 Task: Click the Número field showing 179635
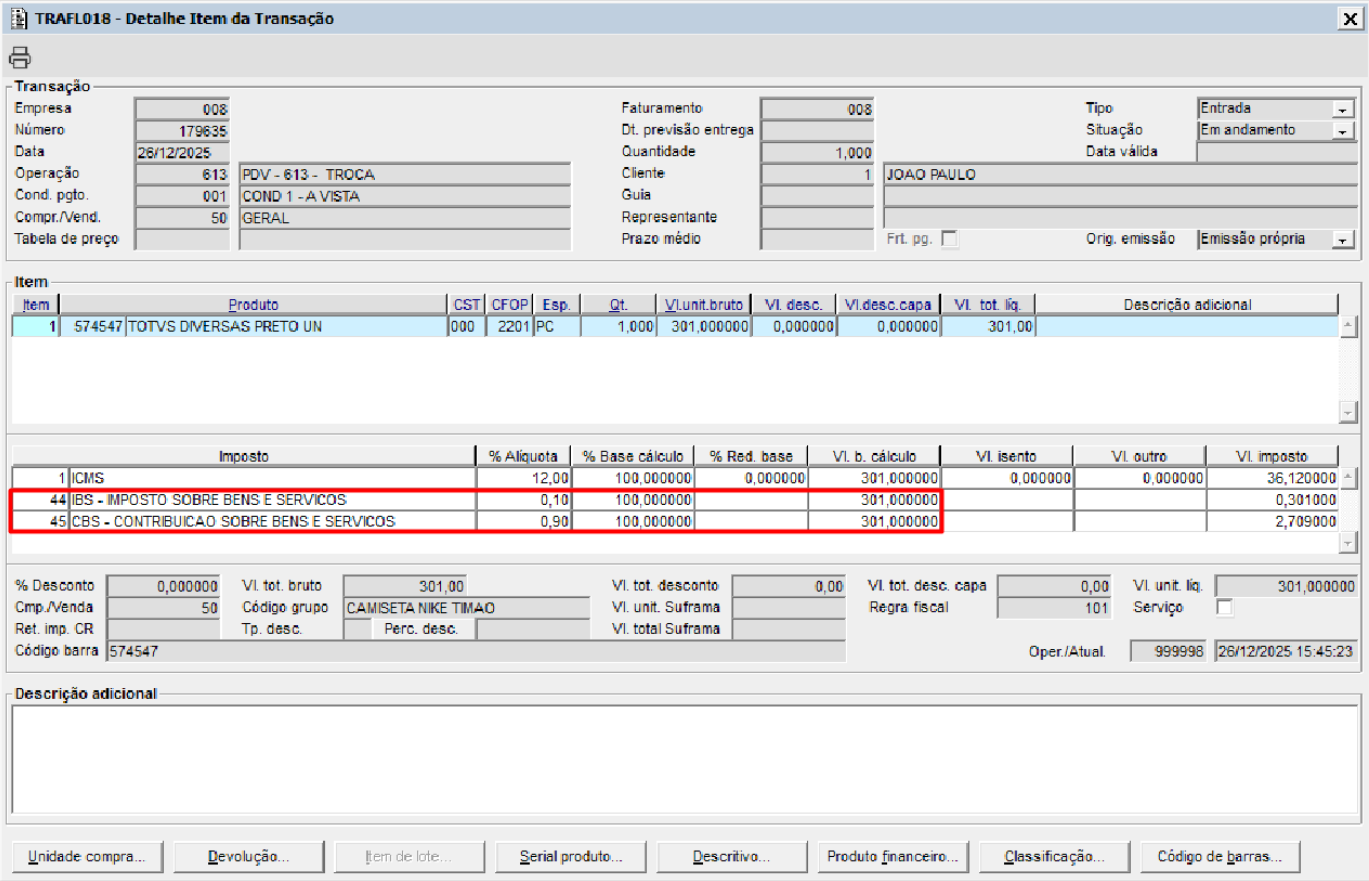(x=183, y=131)
